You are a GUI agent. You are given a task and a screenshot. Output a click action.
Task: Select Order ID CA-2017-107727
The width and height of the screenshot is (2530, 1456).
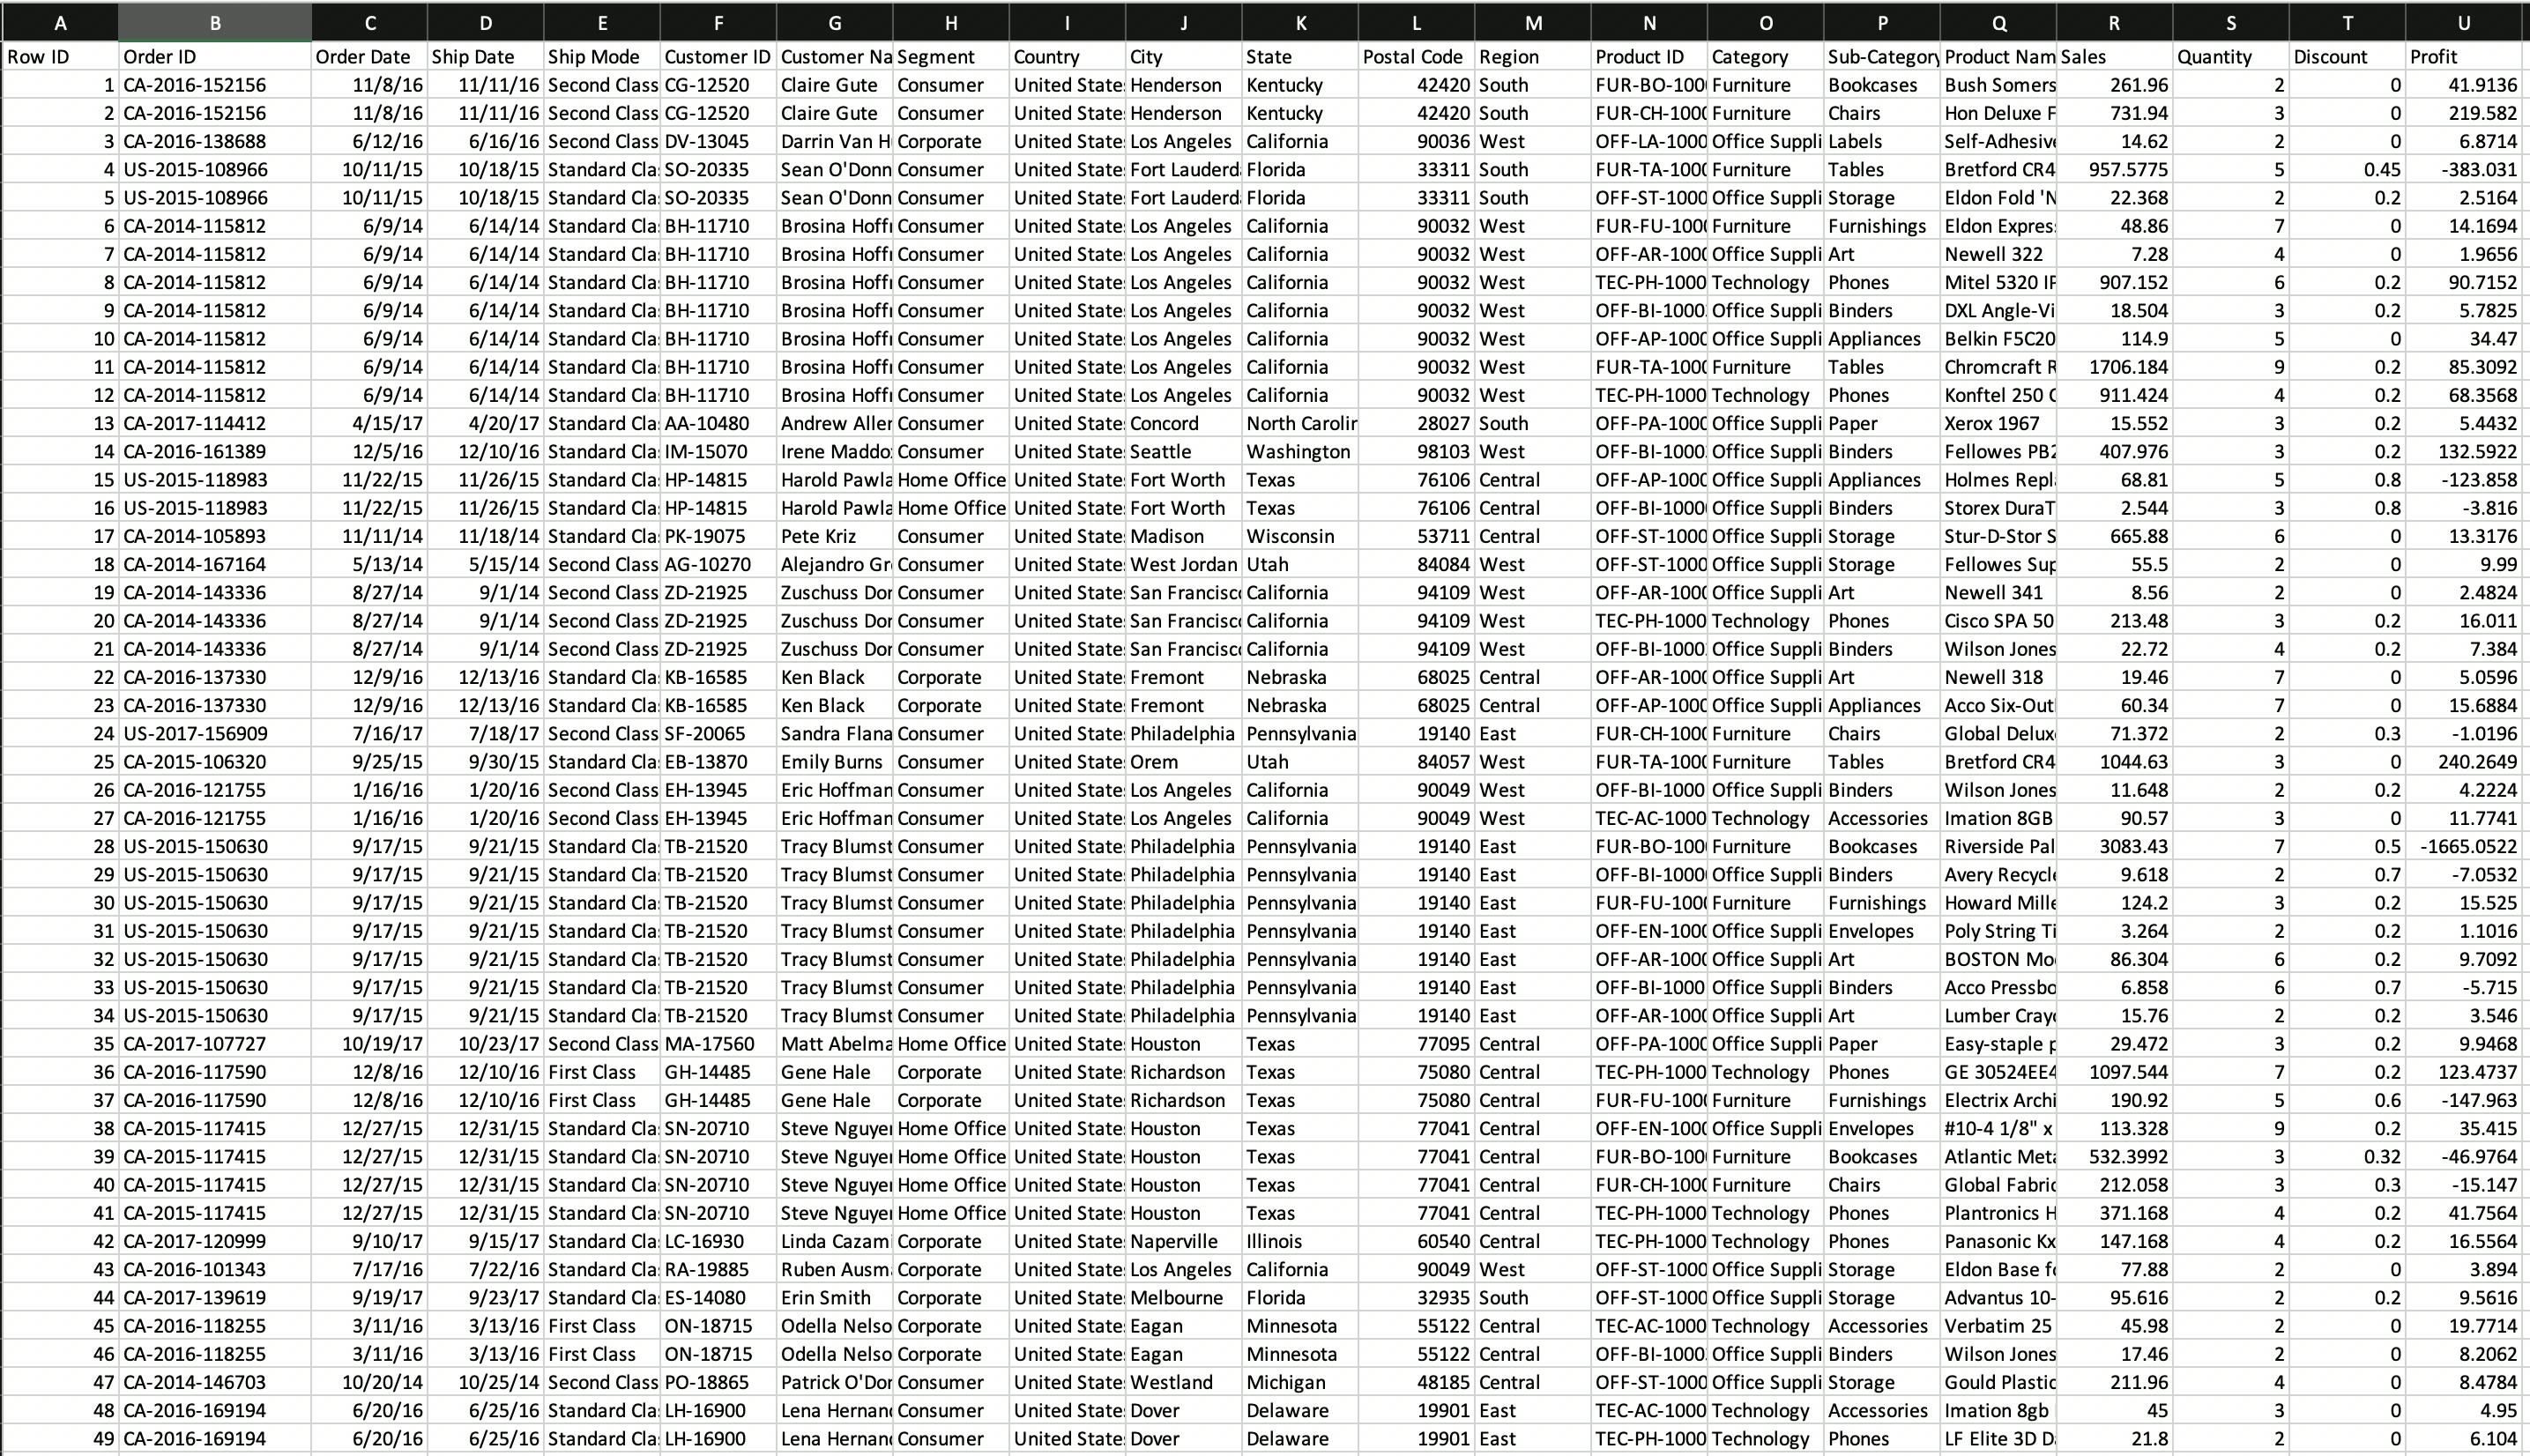pyautogui.click(x=215, y=1044)
